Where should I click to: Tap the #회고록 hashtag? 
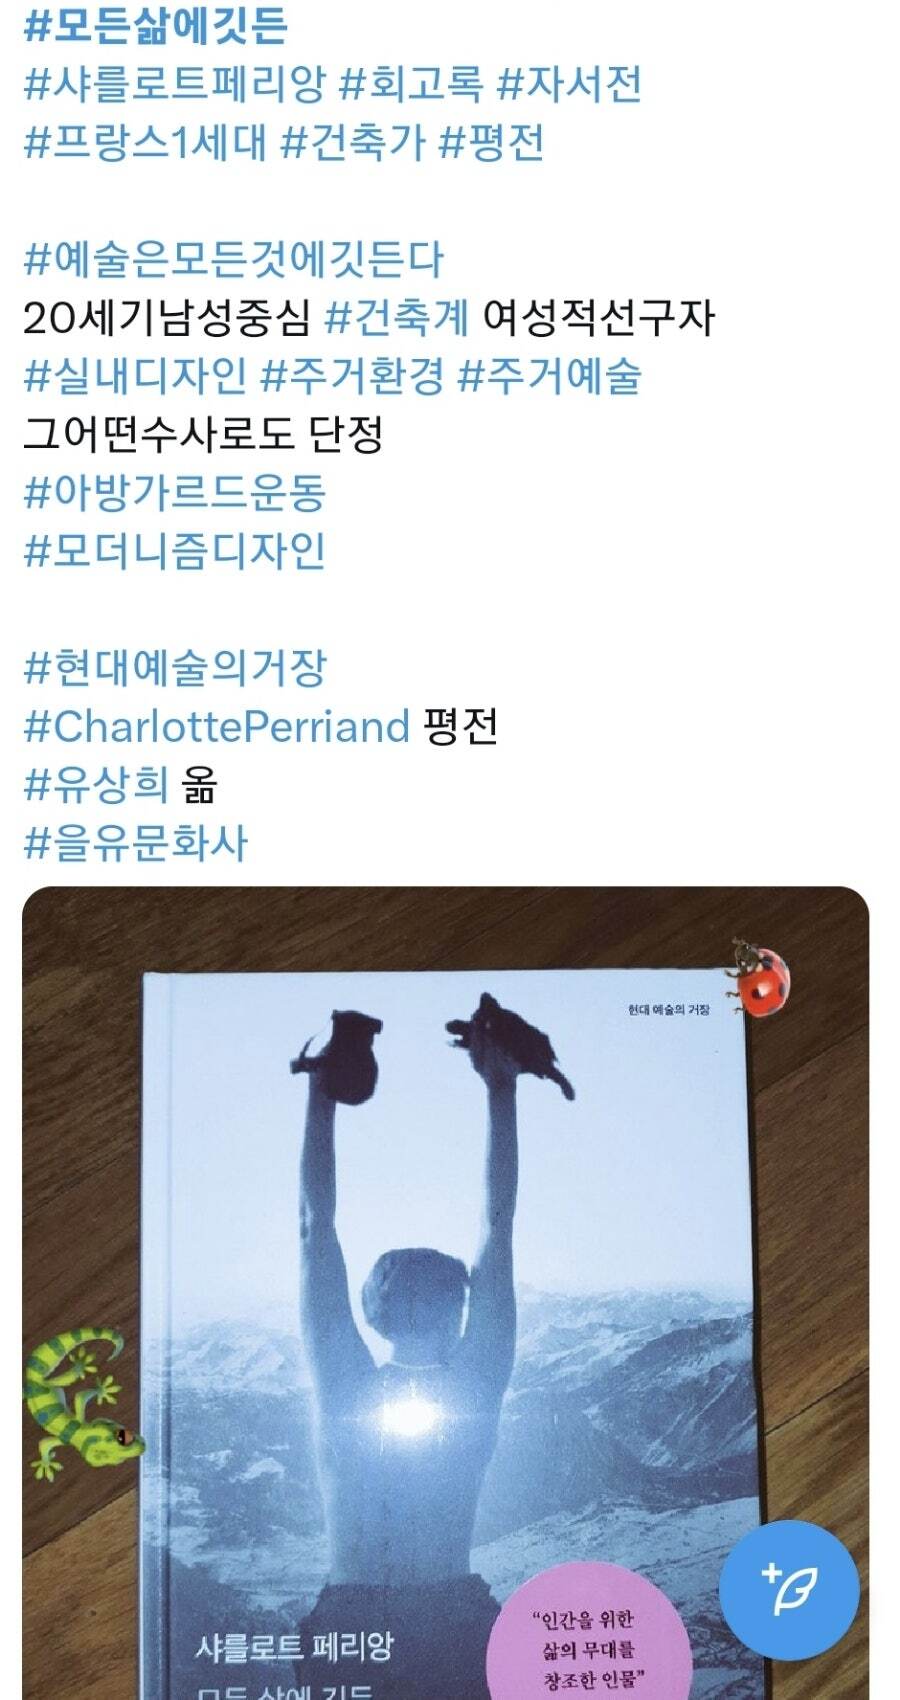point(412,84)
